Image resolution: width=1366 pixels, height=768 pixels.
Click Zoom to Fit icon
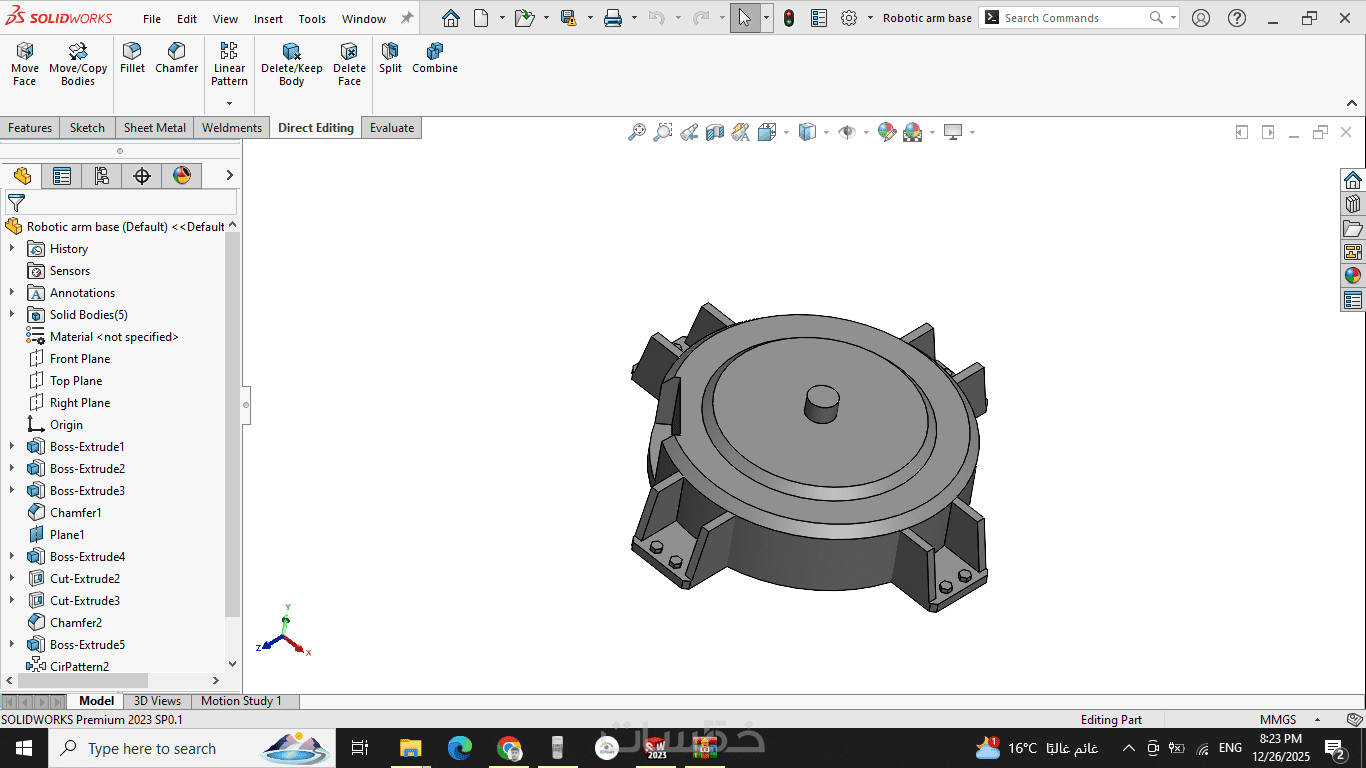636,132
